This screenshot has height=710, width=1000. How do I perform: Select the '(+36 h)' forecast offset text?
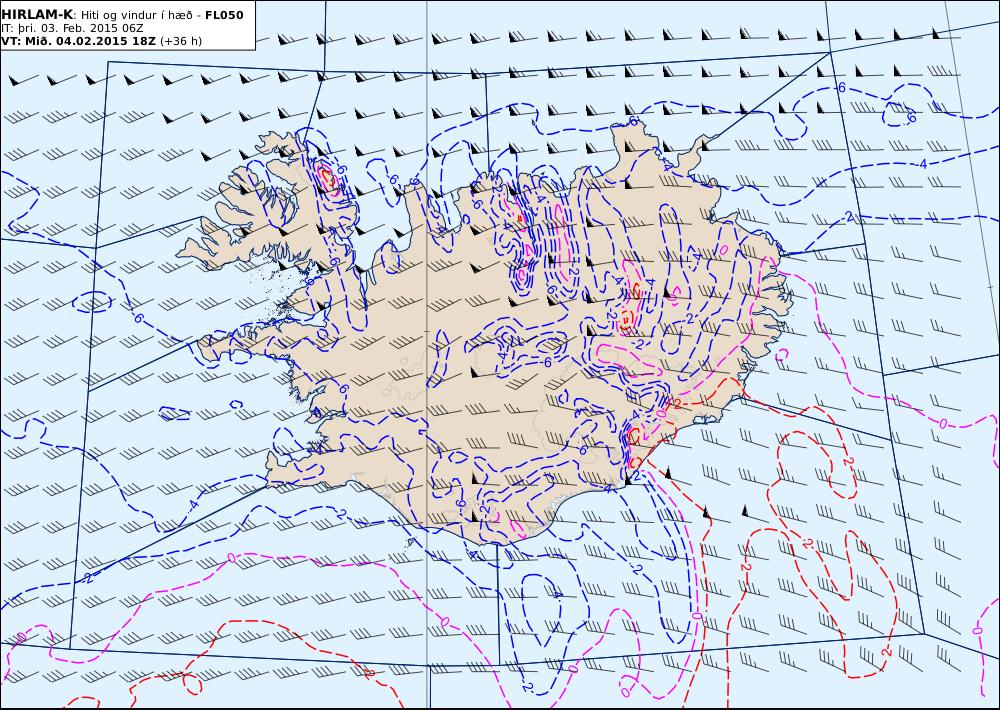(x=180, y=41)
